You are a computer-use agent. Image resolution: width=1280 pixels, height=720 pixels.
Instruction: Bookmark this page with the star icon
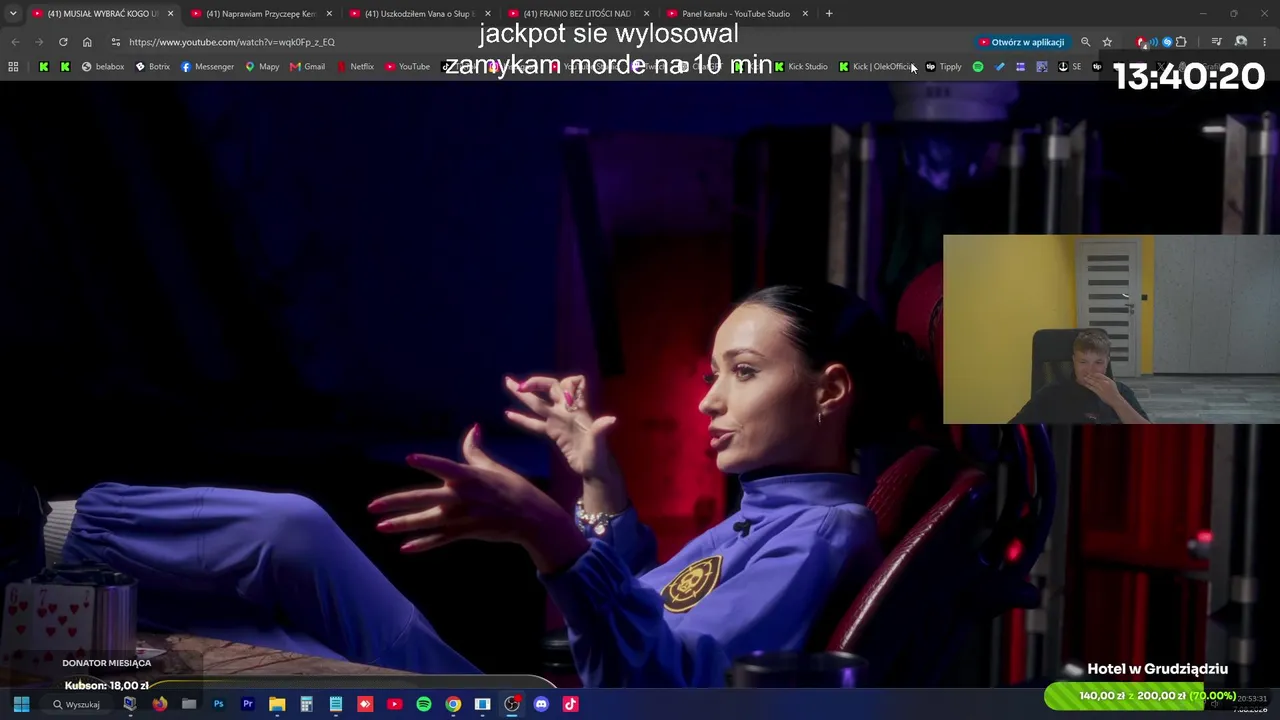(1107, 42)
